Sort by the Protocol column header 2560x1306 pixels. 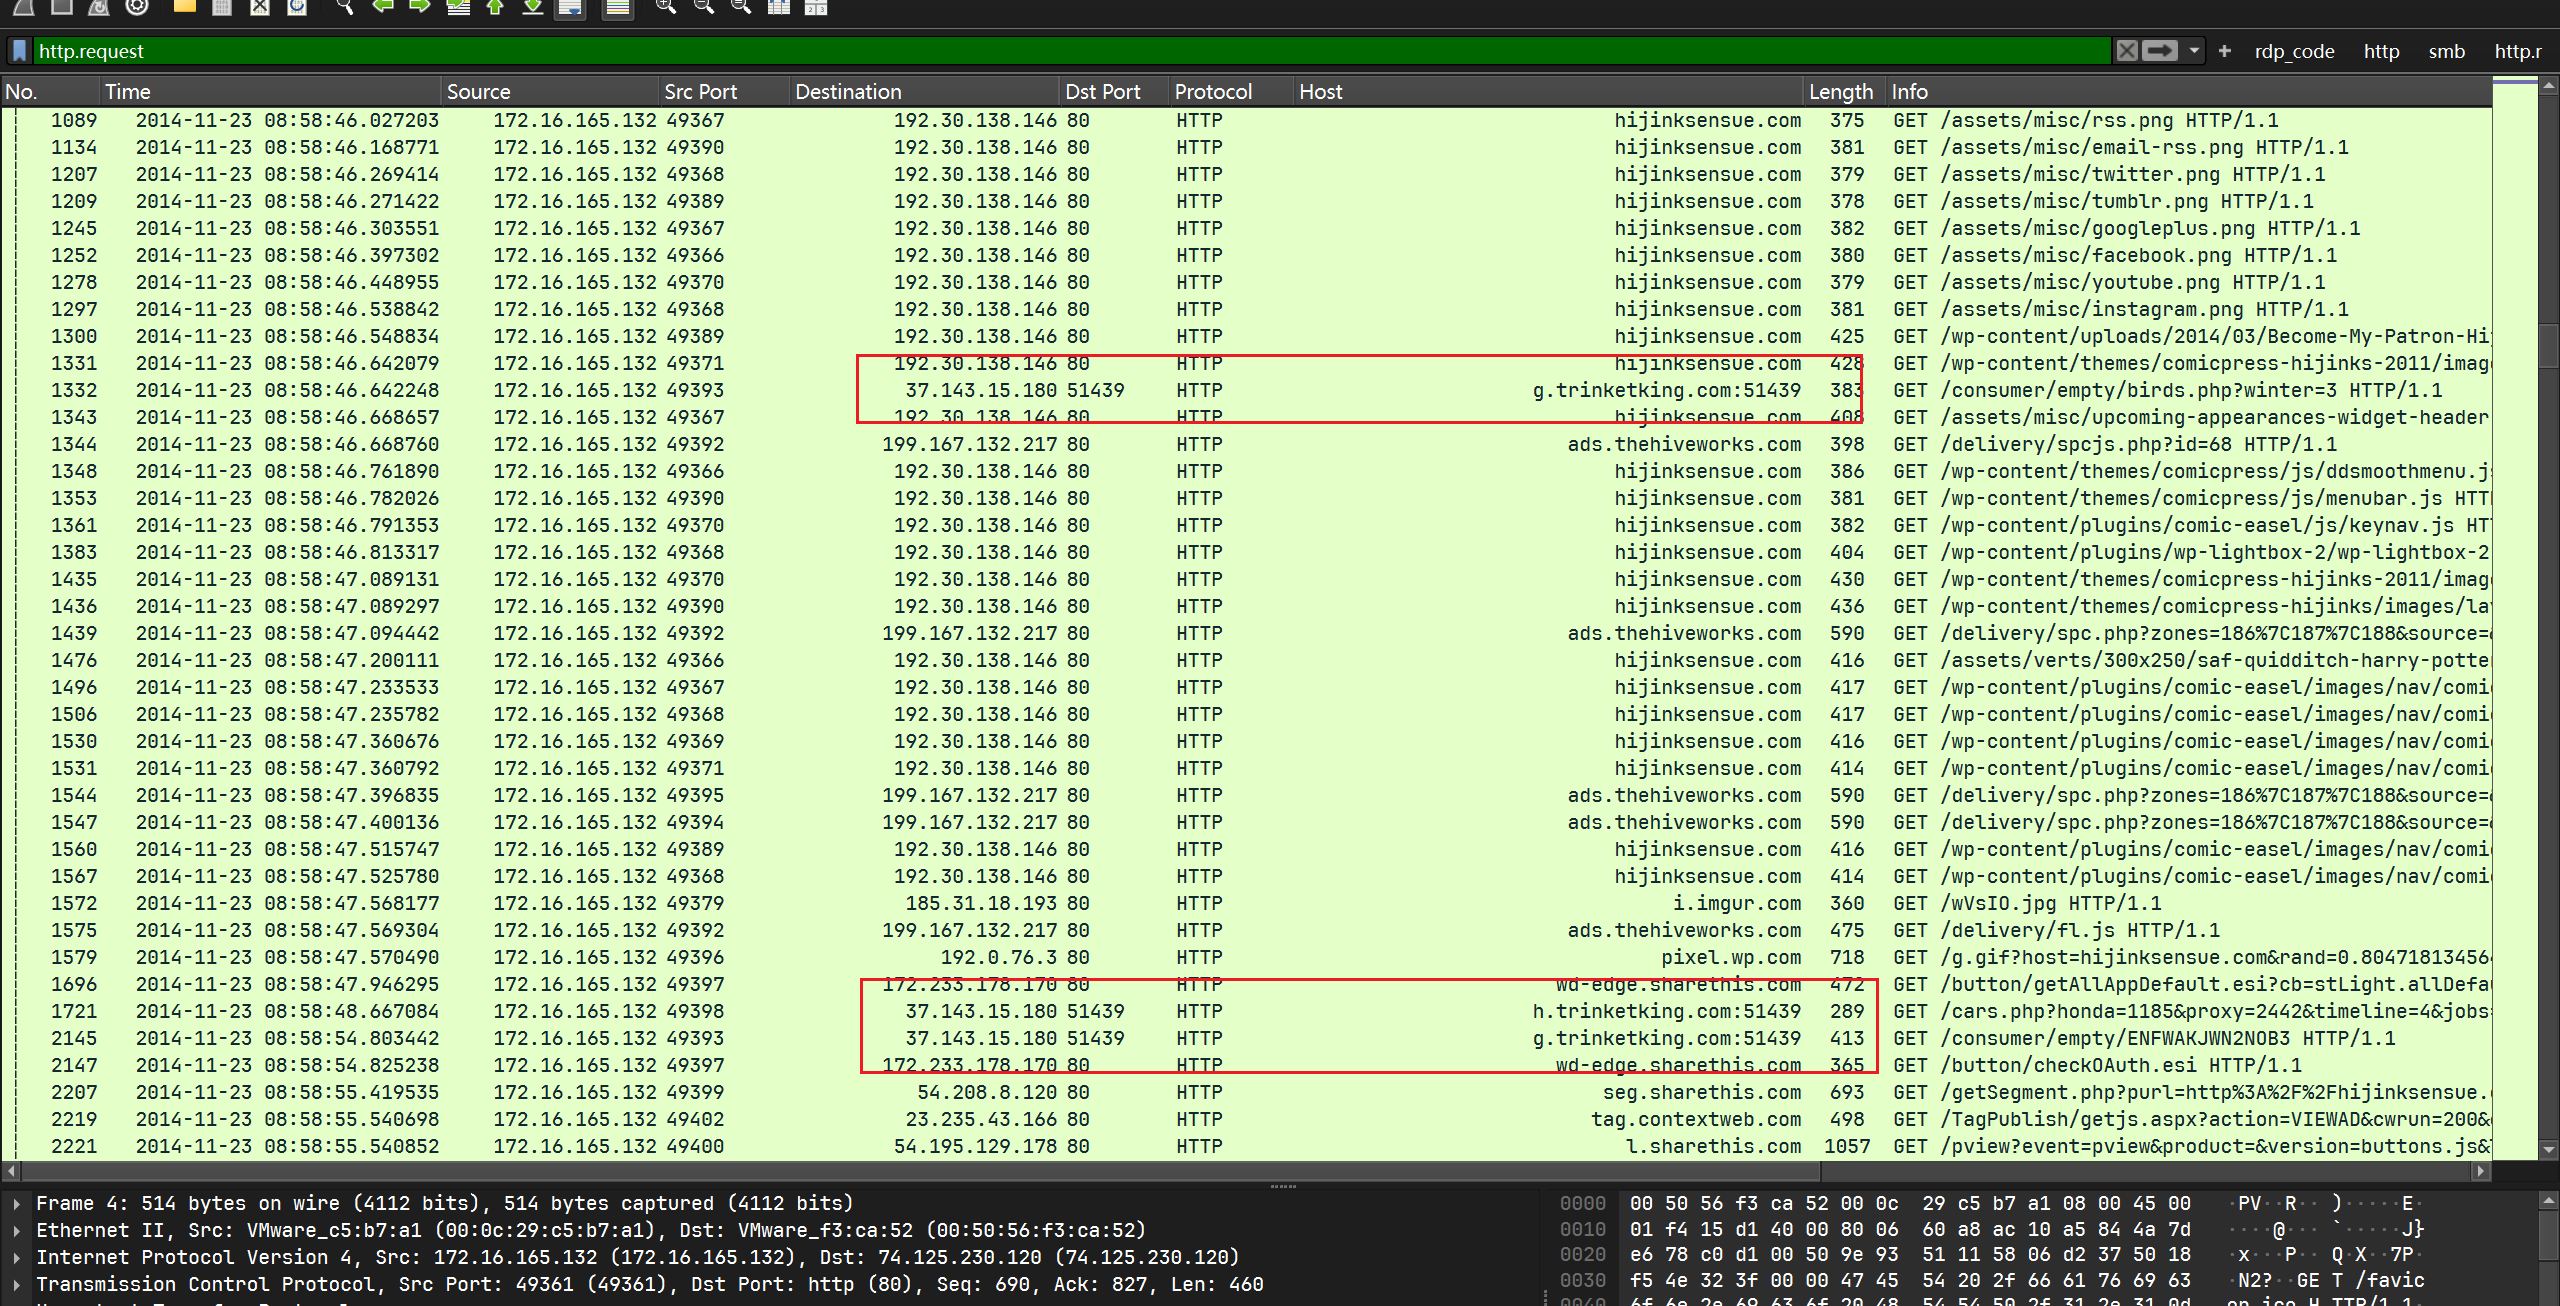point(1231,91)
